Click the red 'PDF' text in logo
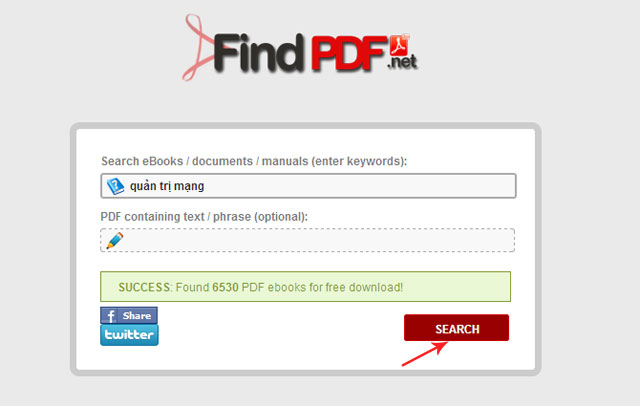This screenshot has width=640, height=406. tap(349, 53)
